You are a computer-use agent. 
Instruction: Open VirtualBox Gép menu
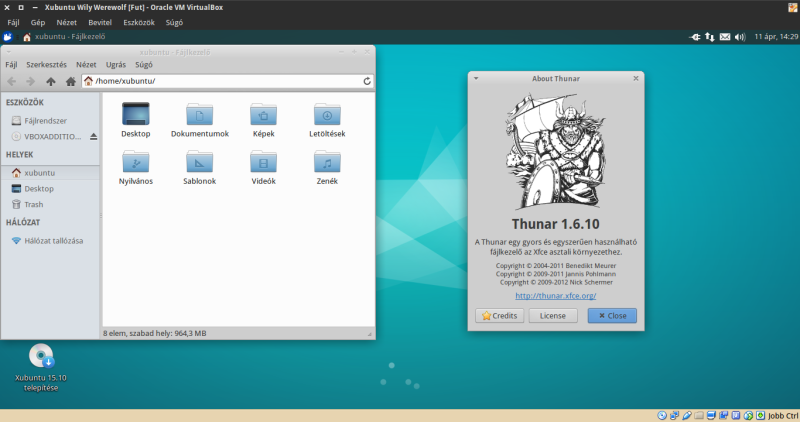[38, 22]
